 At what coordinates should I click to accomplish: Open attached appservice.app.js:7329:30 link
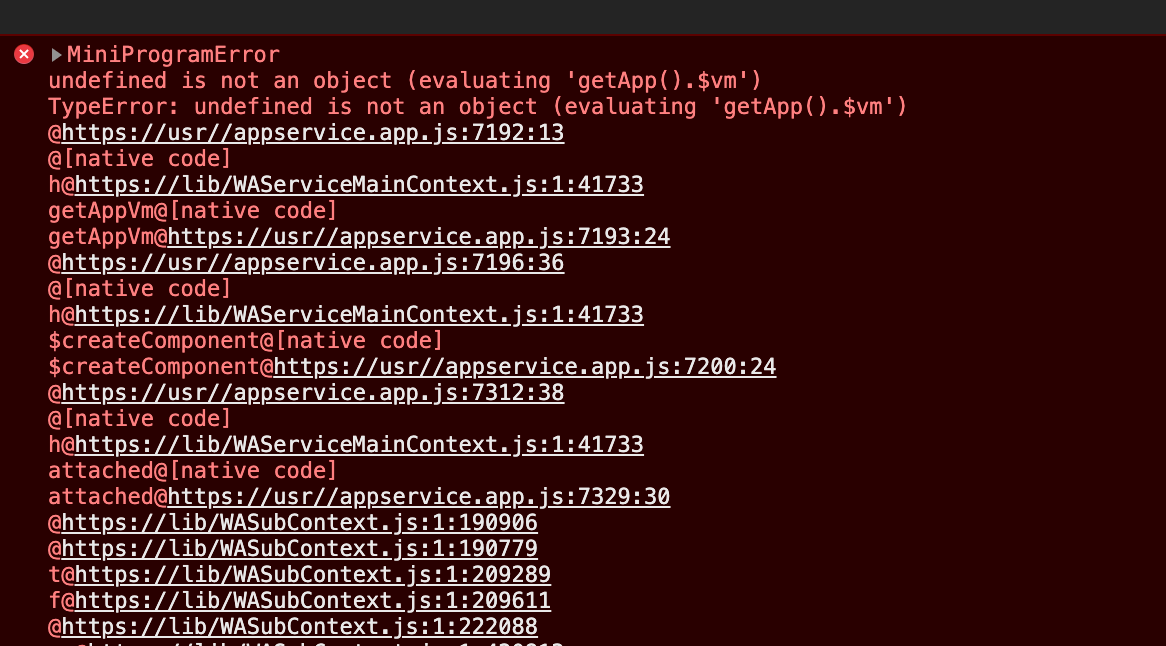[x=419, y=497]
